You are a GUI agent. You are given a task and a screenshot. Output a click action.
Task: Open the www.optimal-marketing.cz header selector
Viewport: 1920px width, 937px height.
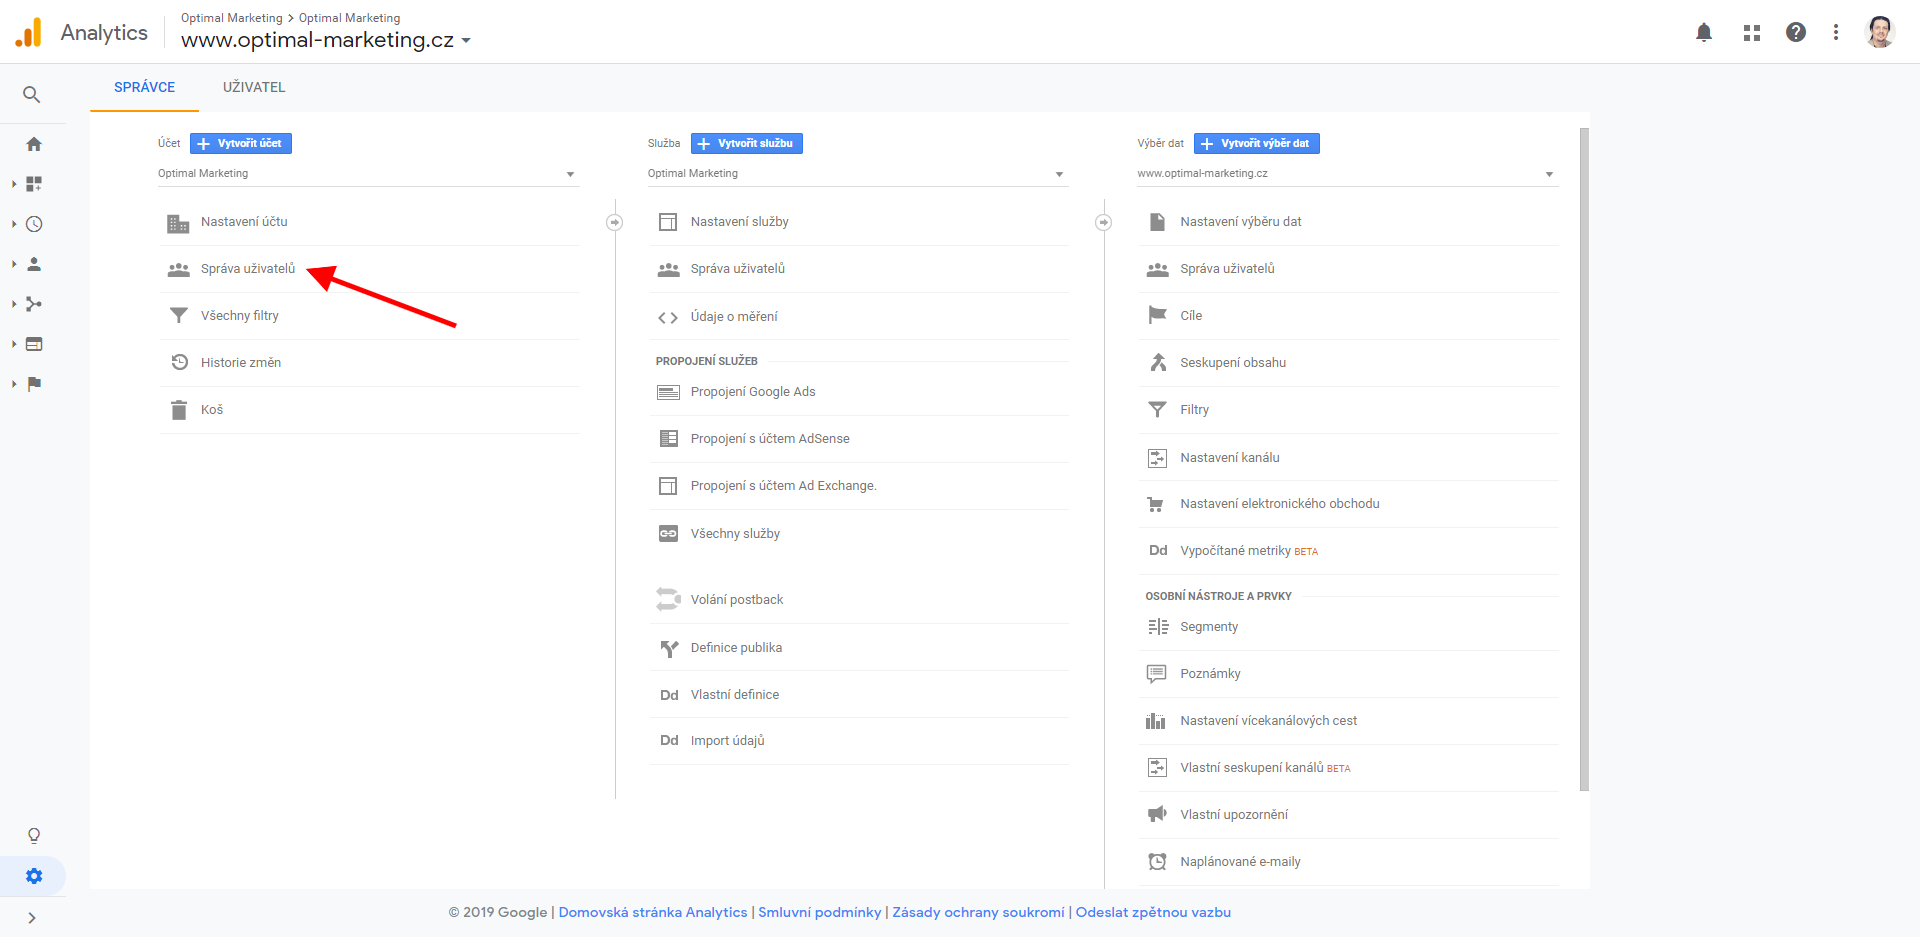click(326, 40)
